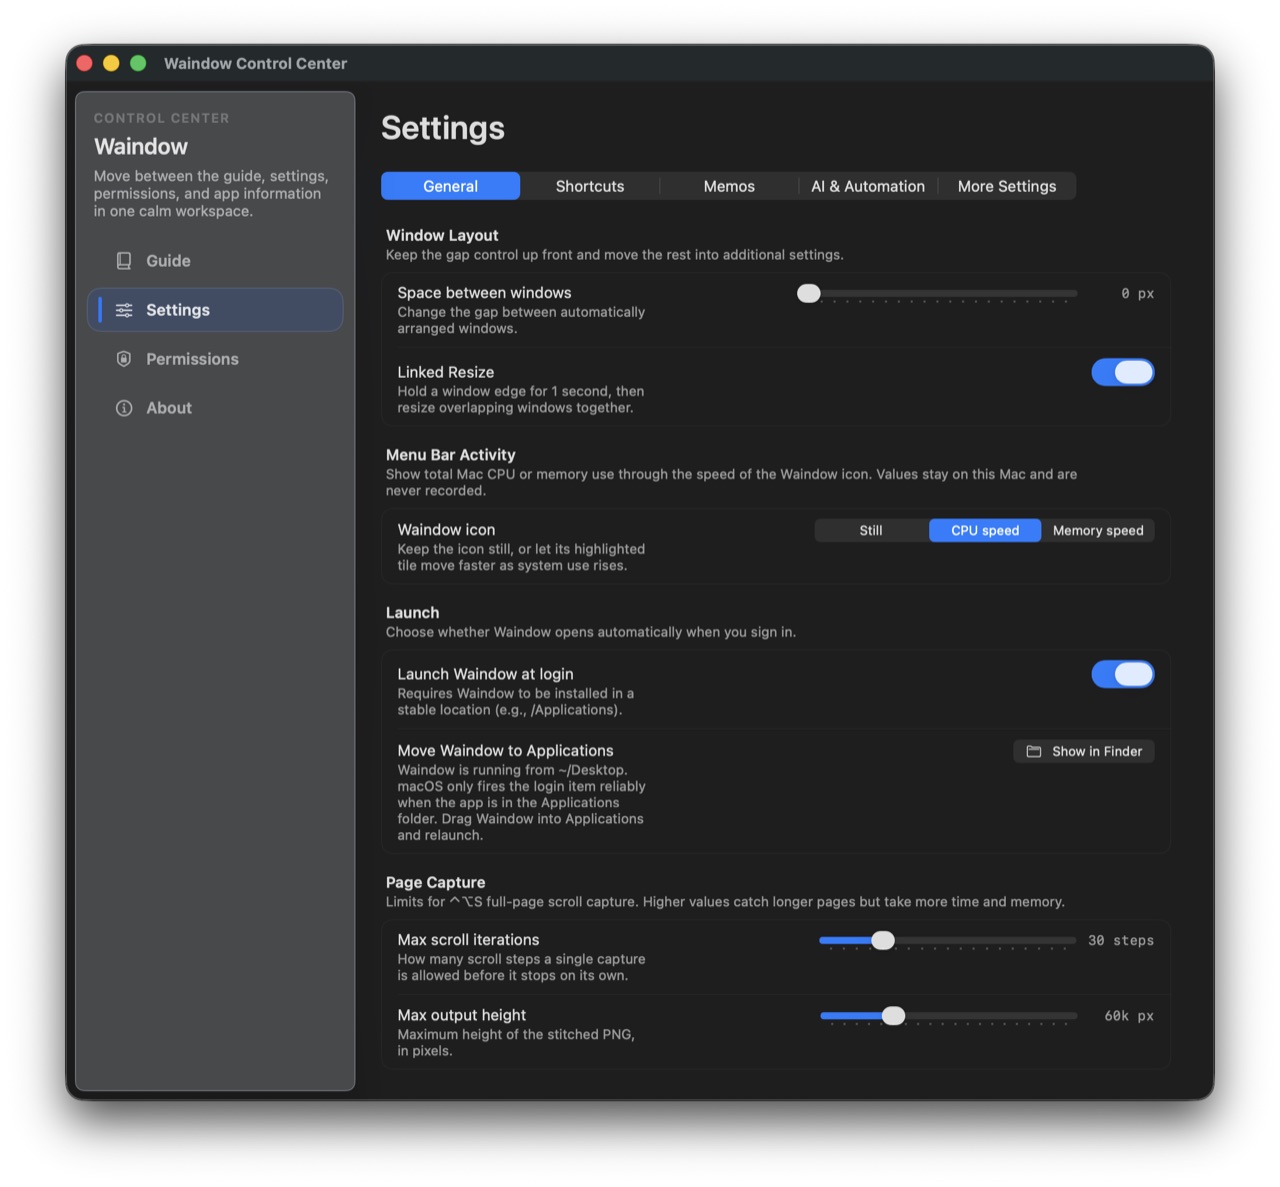Click the 'Move Waindow to Applications' label
The width and height of the screenshot is (1280, 1187).
pyautogui.click(x=505, y=751)
